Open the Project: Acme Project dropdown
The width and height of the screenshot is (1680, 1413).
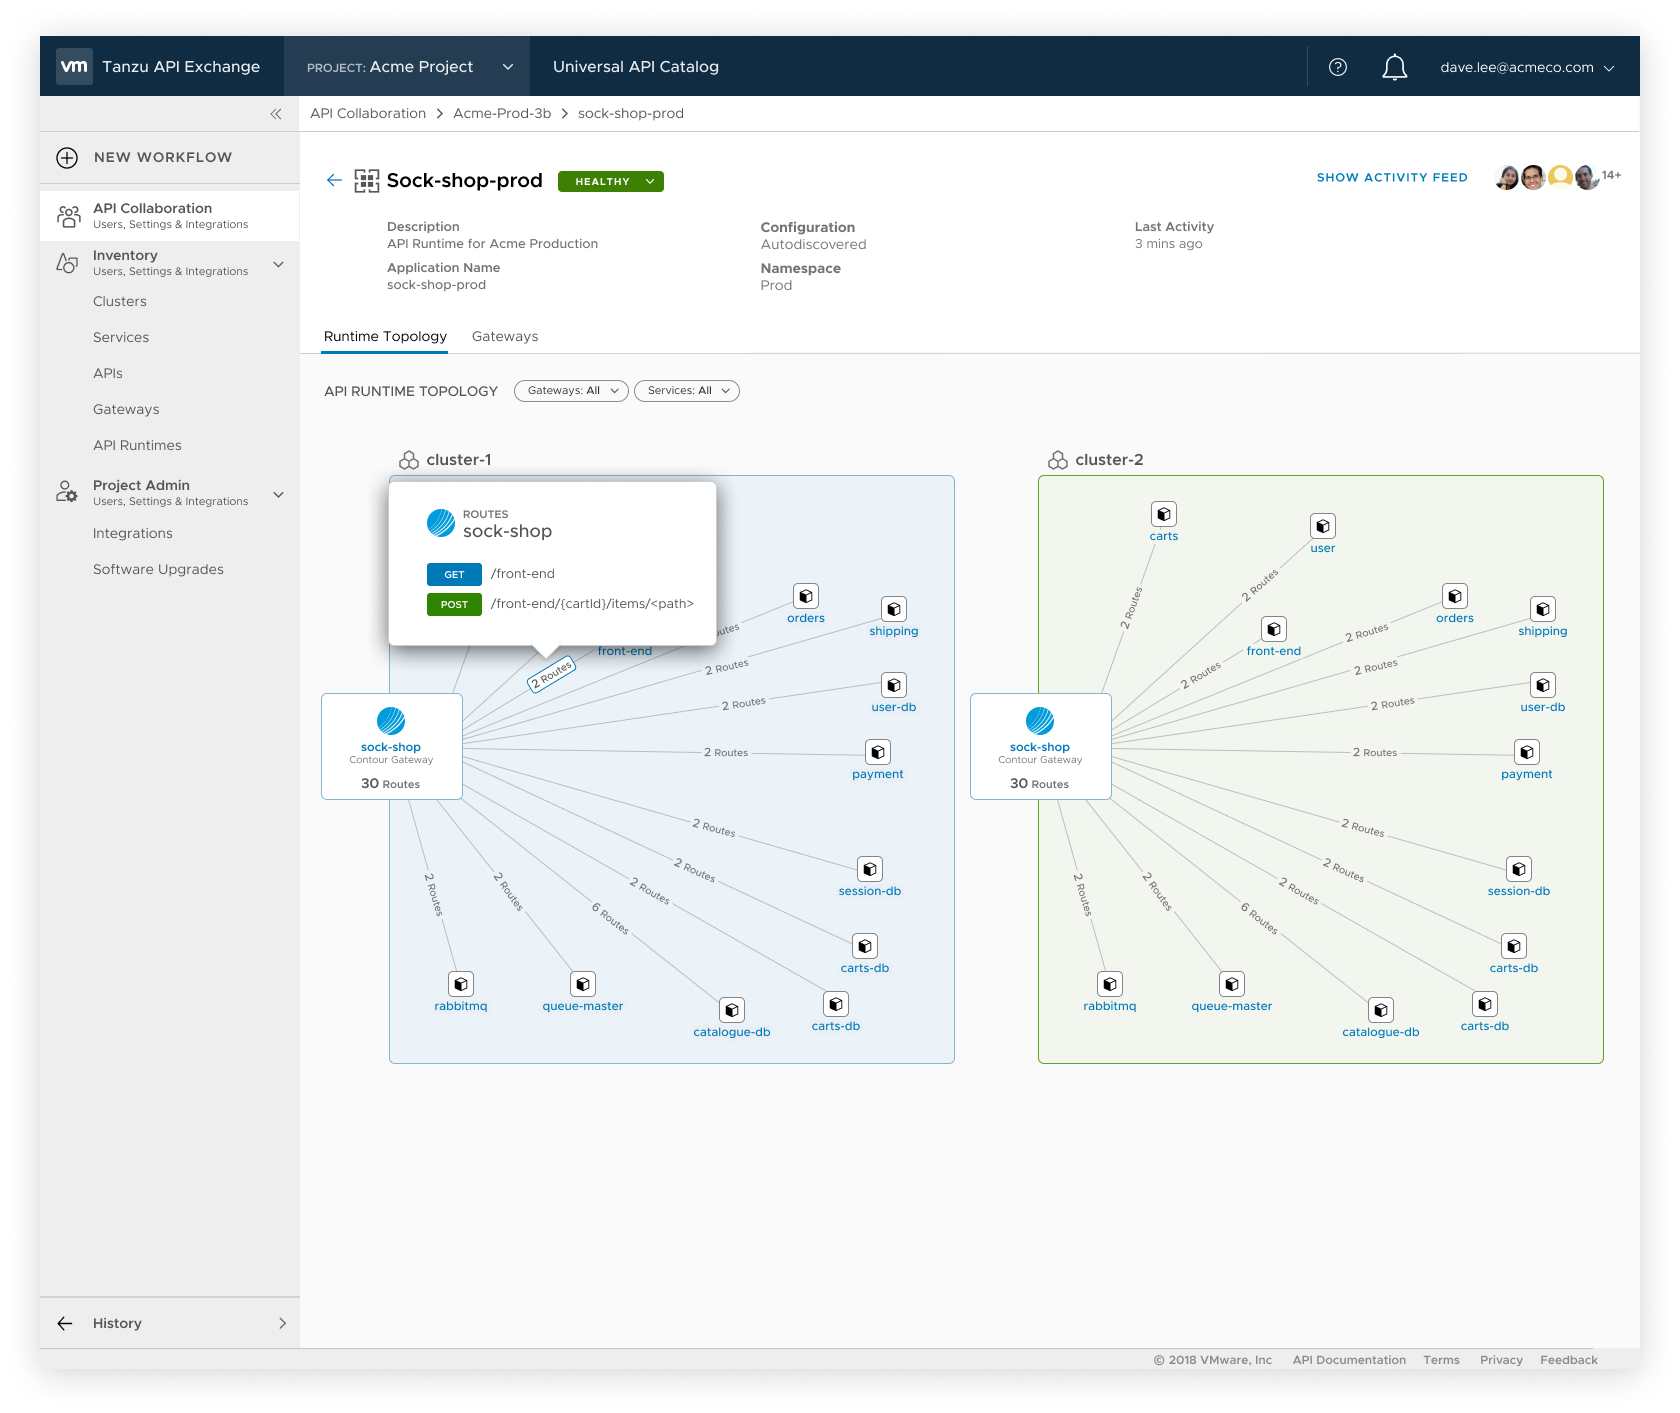click(x=407, y=67)
